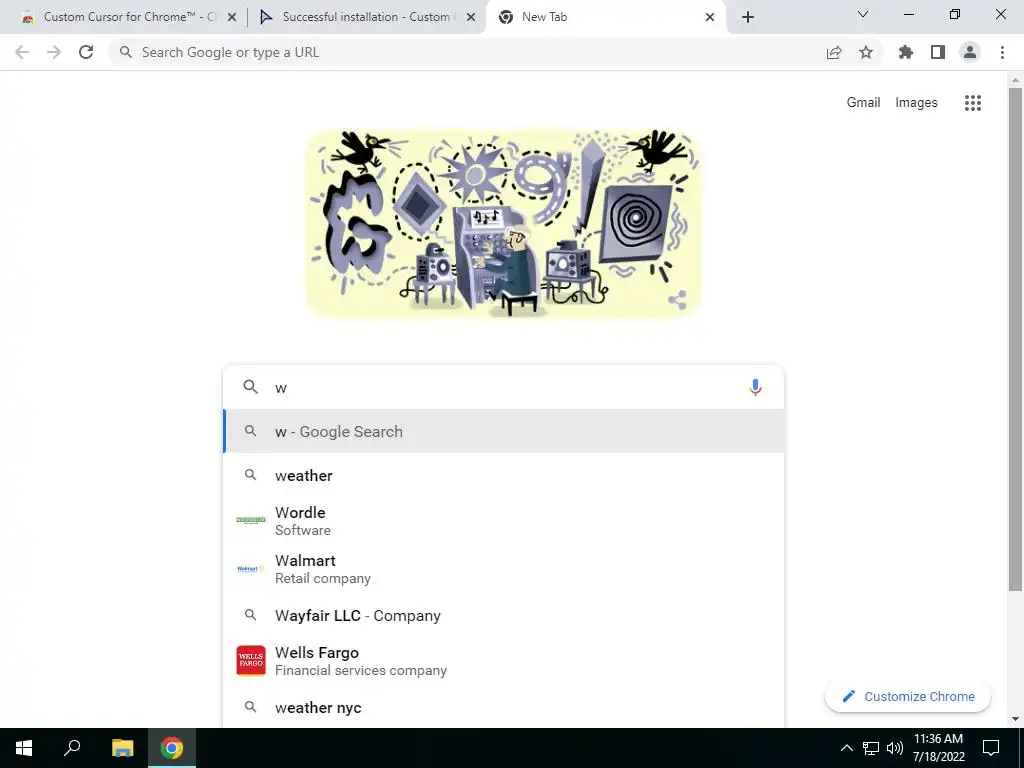
Task: Share the Google Doodle using its share icon
Action: pos(677,300)
